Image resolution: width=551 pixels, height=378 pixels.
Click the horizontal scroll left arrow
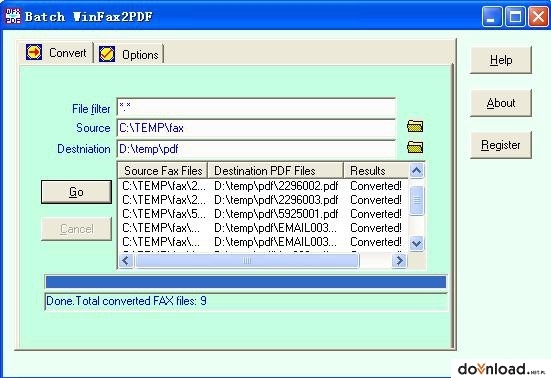coord(126,261)
